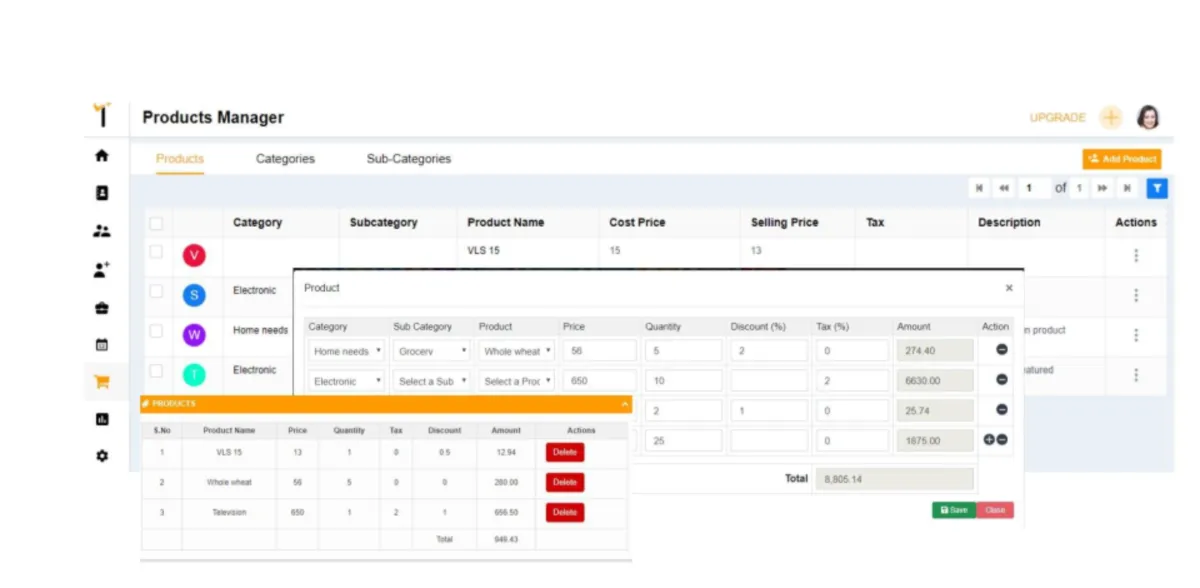Go to the previous page of results

pos(1003,188)
